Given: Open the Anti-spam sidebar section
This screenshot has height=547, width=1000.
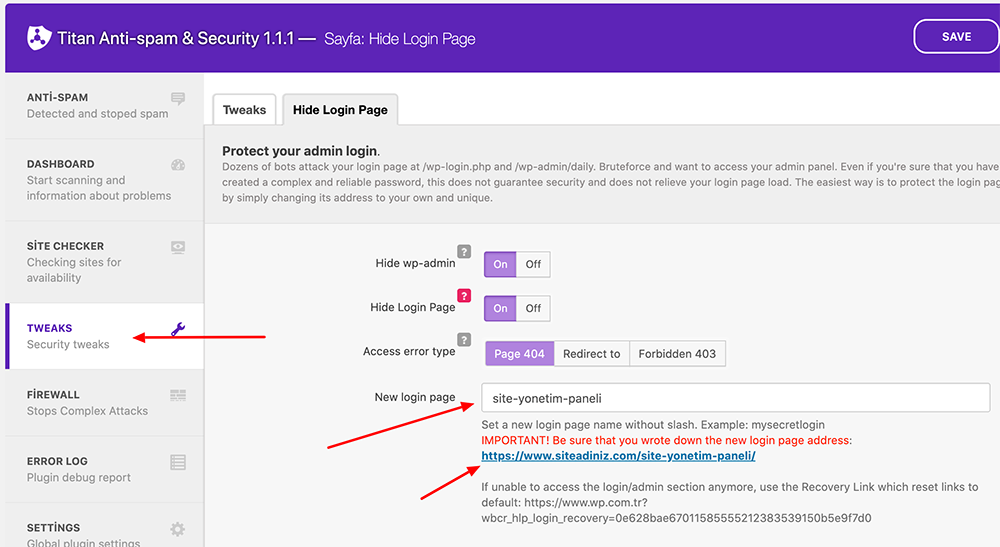Looking at the screenshot, I should click(x=104, y=105).
